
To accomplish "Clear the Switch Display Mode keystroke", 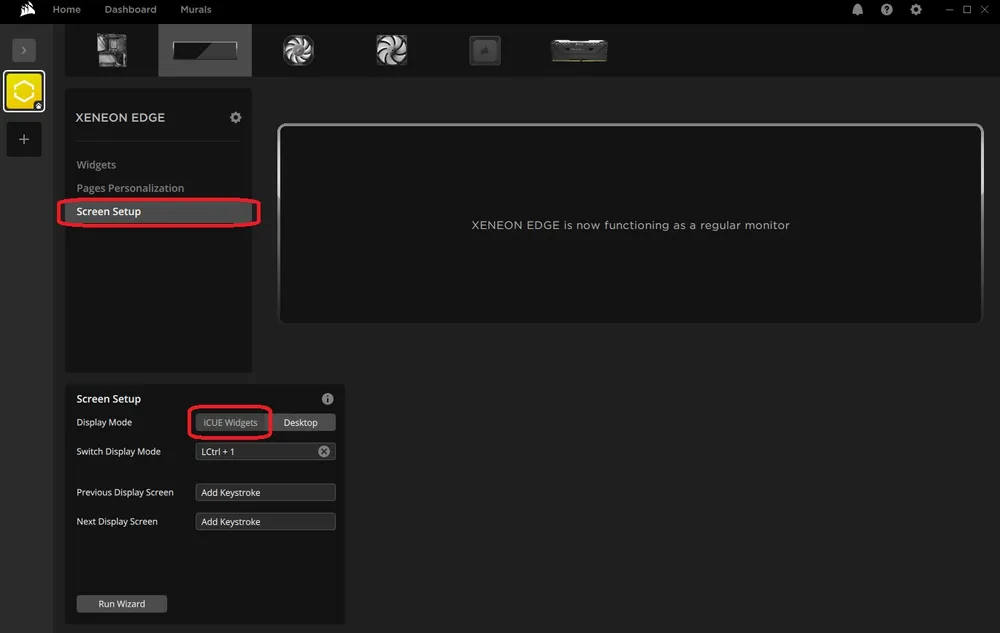I will point(324,451).
